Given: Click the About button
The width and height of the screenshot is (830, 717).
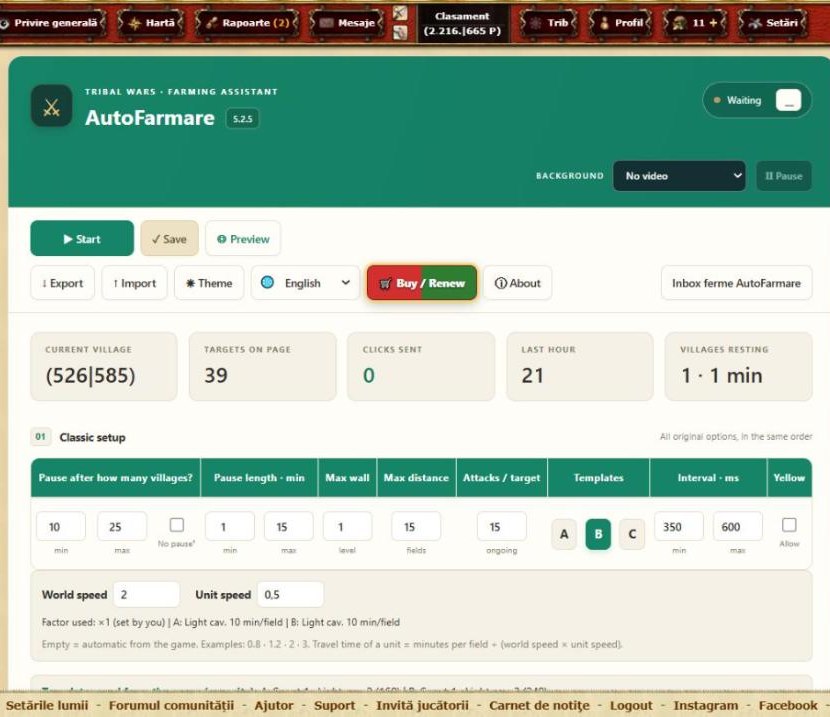Looking at the screenshot, I should coord(518,283).
